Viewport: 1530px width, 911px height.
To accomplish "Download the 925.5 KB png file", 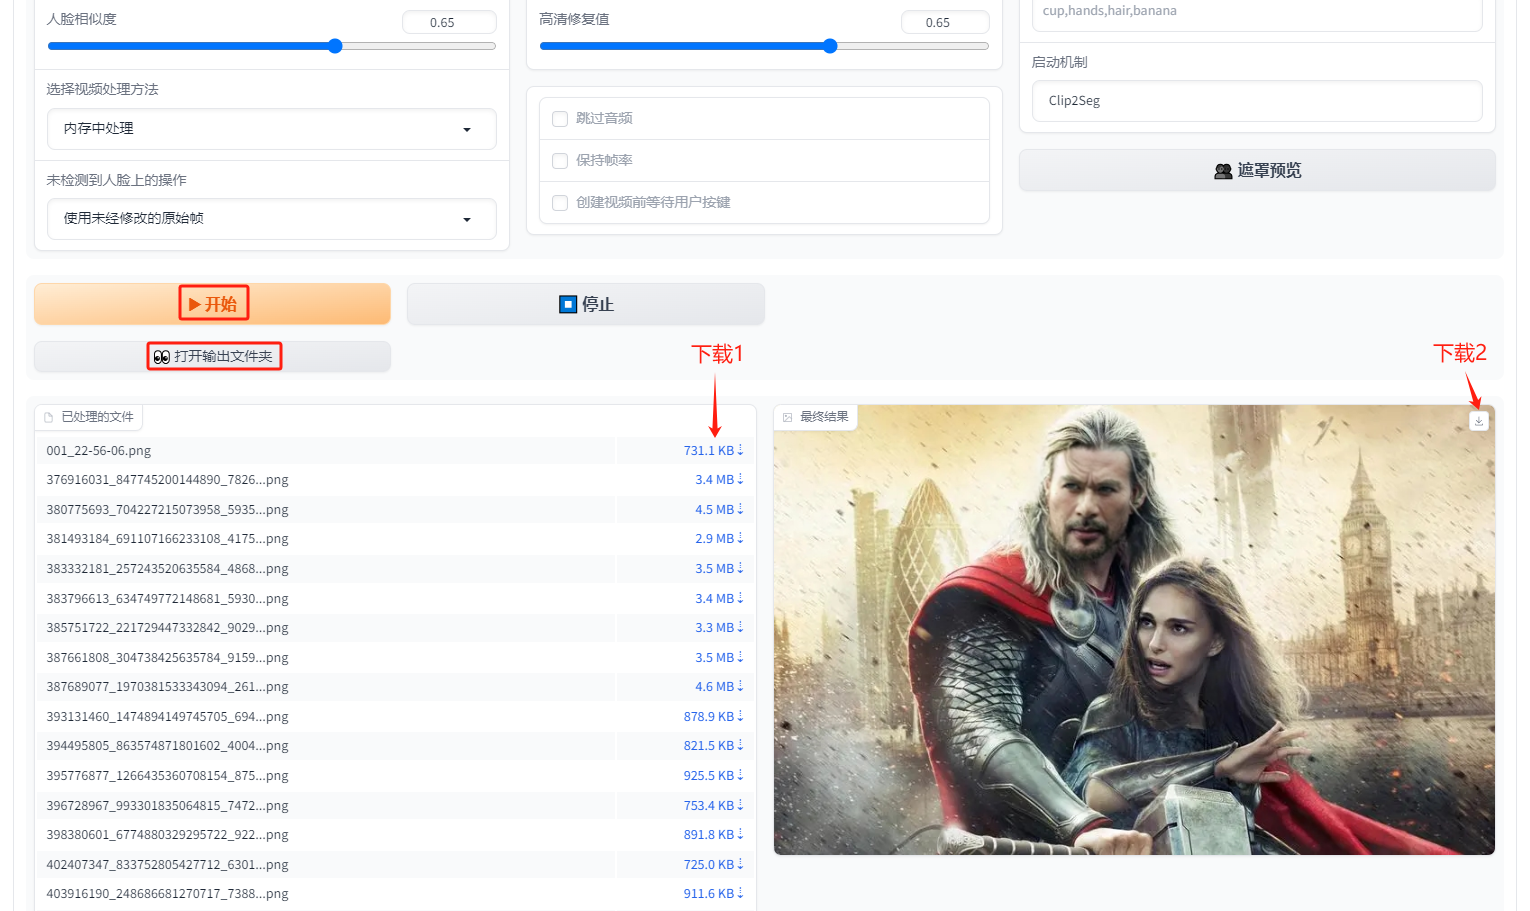I will [x=712, y=776].
